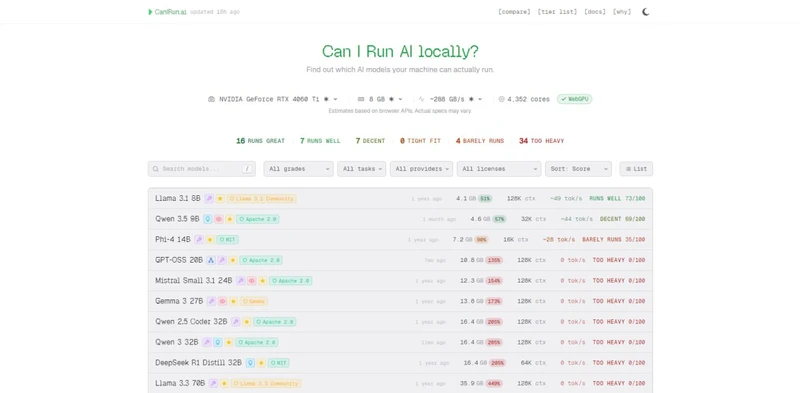Image resolution: width=800 pixels, height=393 pixels.
Task: Filter by 7 DECENT
Action: coord(370,141)
